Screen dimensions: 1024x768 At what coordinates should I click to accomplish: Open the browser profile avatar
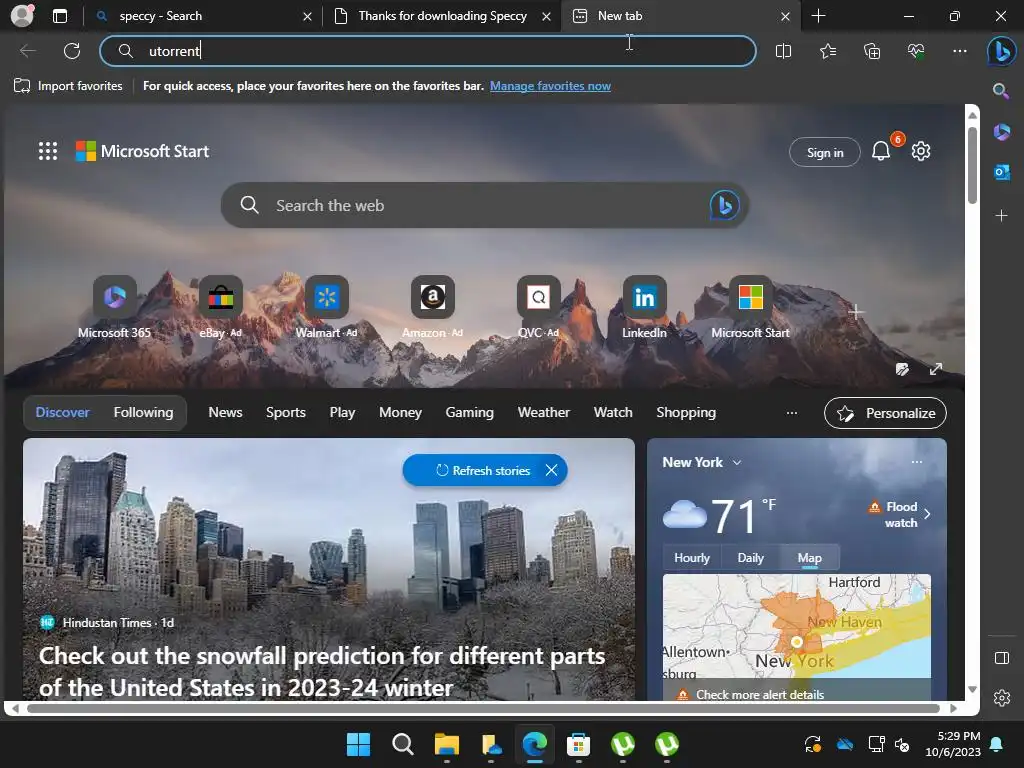pyautogui.click(x=22, y=16)
